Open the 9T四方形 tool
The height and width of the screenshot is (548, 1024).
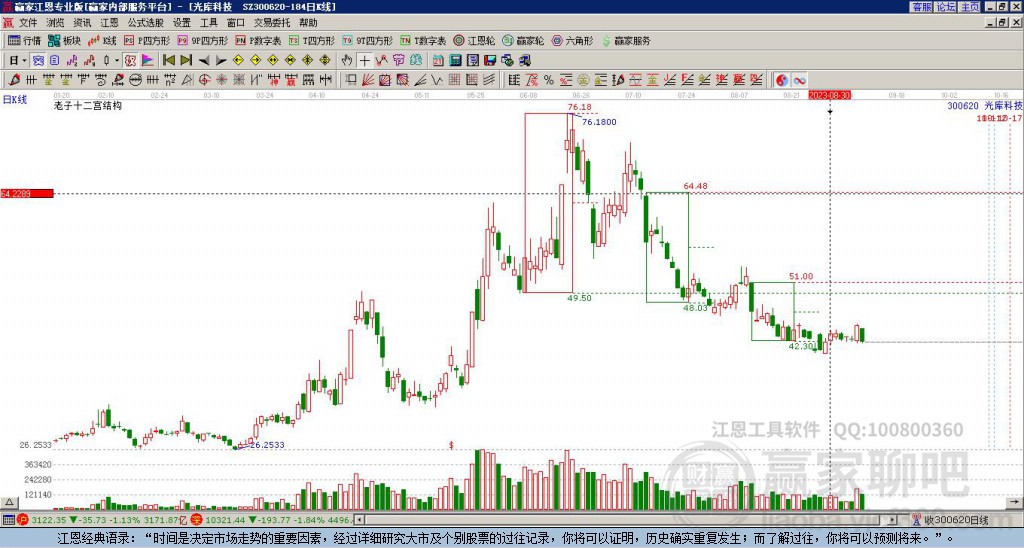(368, 40)
